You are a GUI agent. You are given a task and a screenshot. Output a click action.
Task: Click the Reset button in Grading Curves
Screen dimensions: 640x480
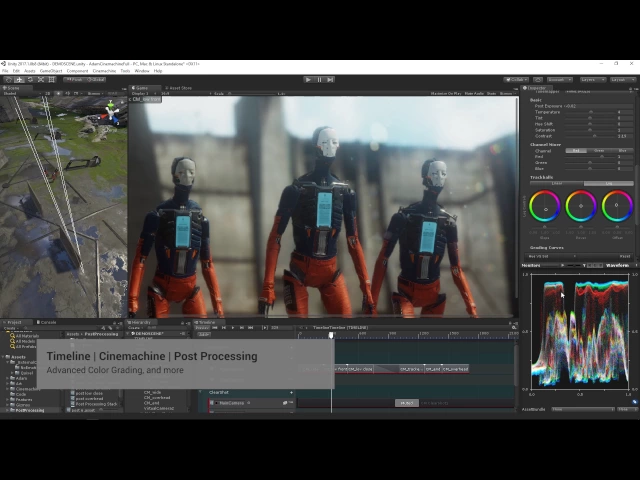624,256
